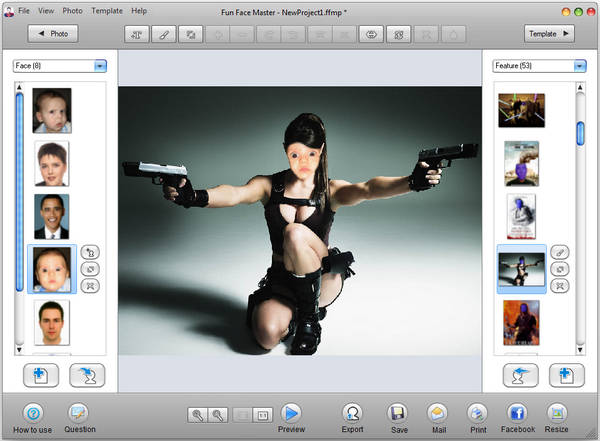Screen dimensions: 600x441
Task: Export the project using Export icon
Action: click(352, 412)
